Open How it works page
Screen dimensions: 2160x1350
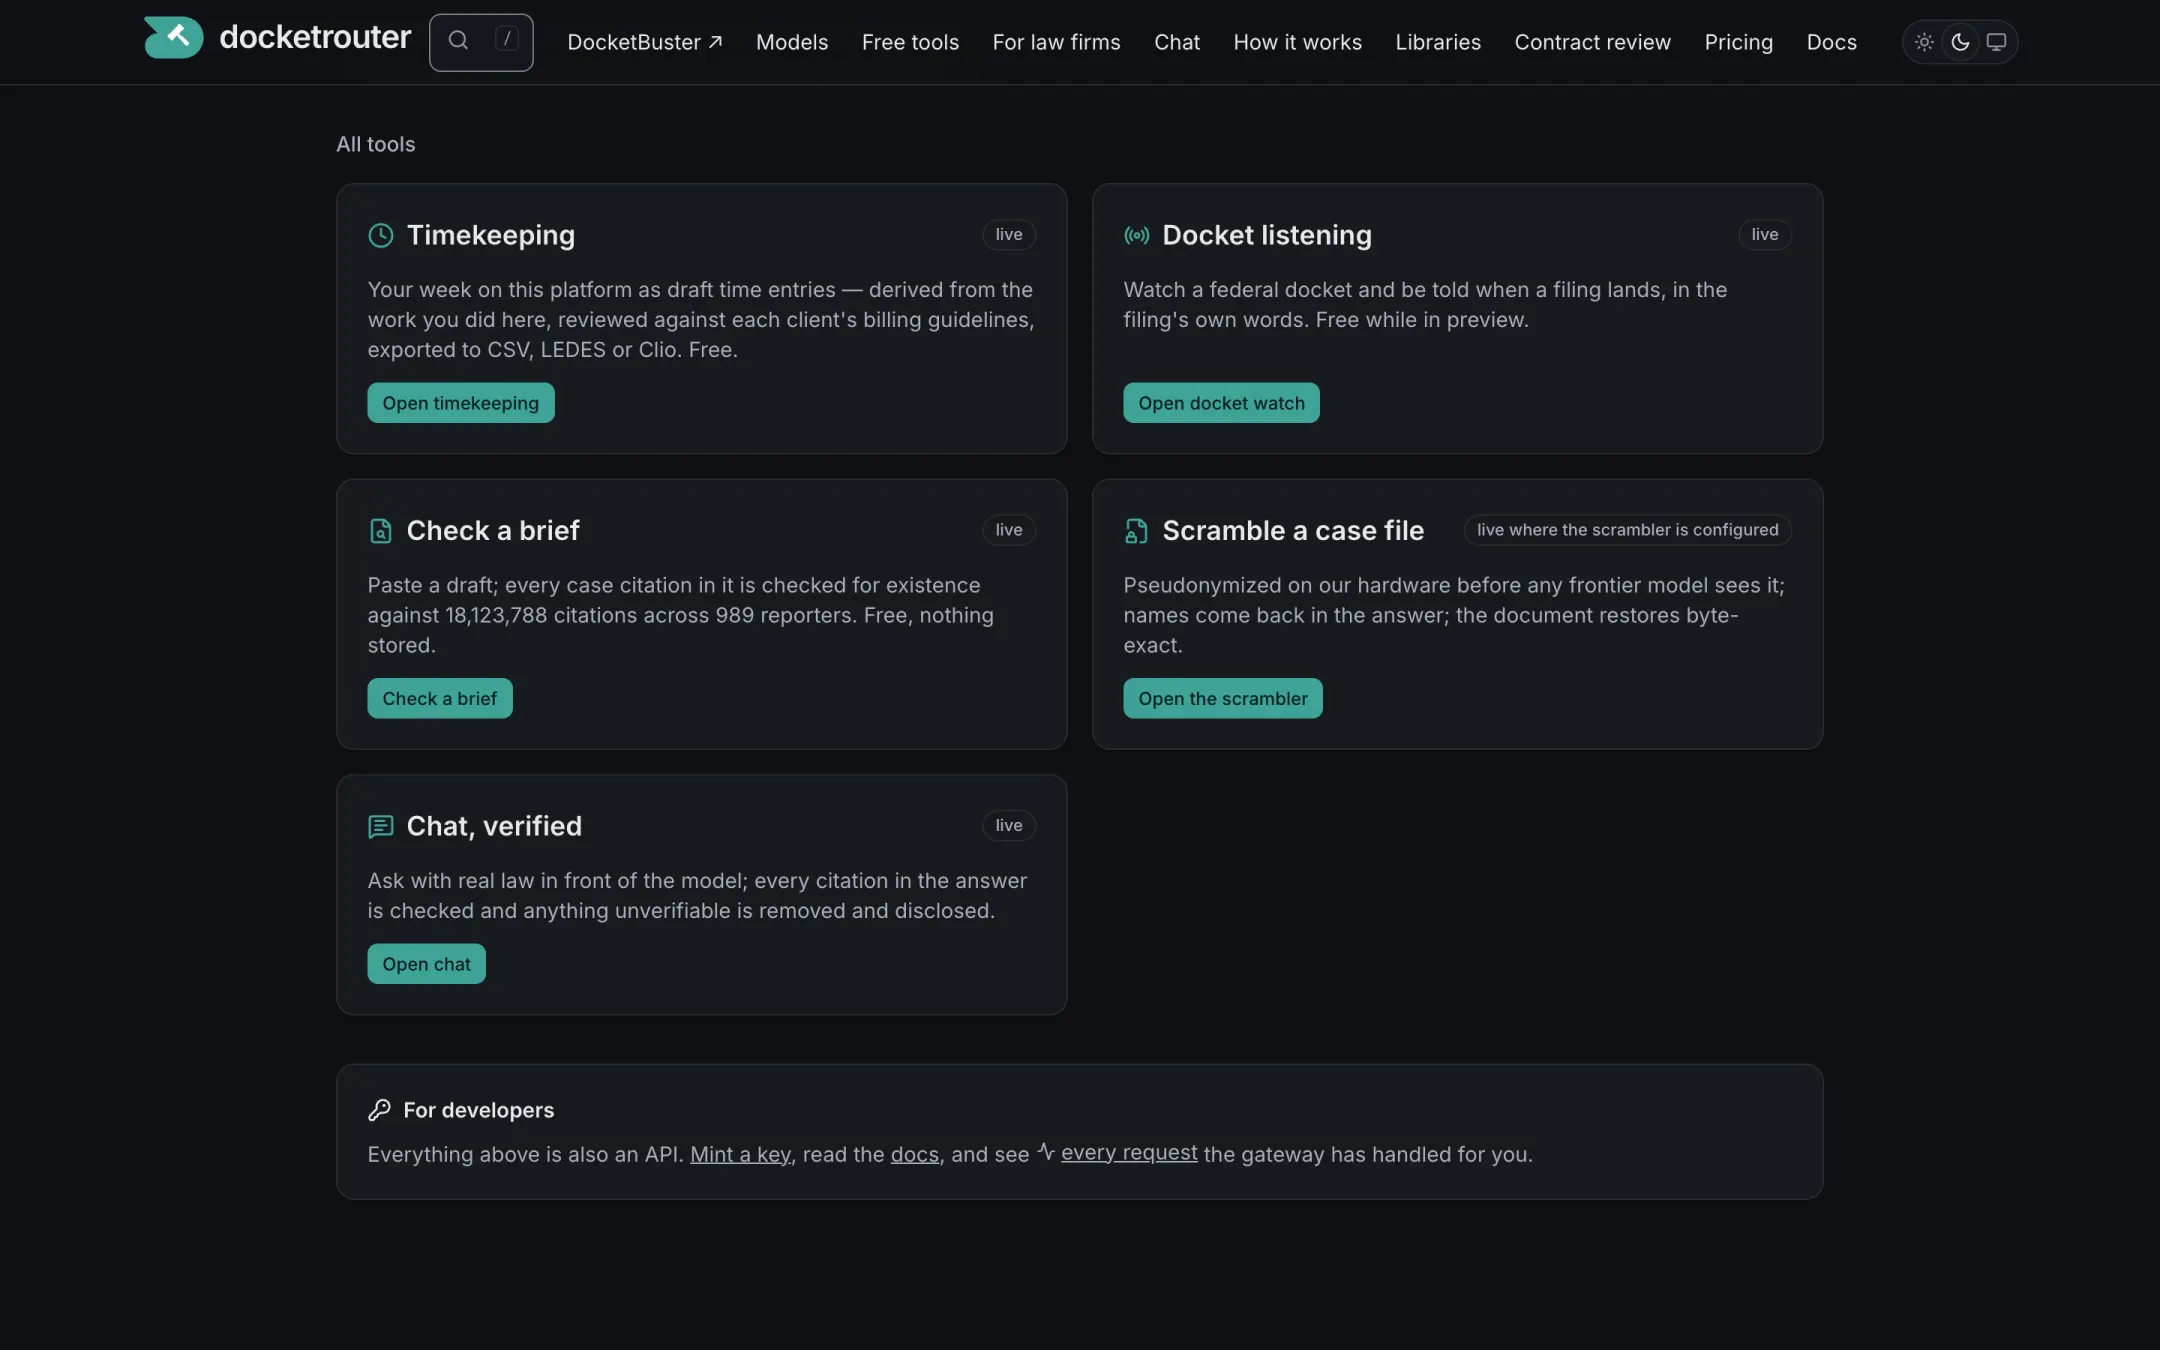point(1297,42)
